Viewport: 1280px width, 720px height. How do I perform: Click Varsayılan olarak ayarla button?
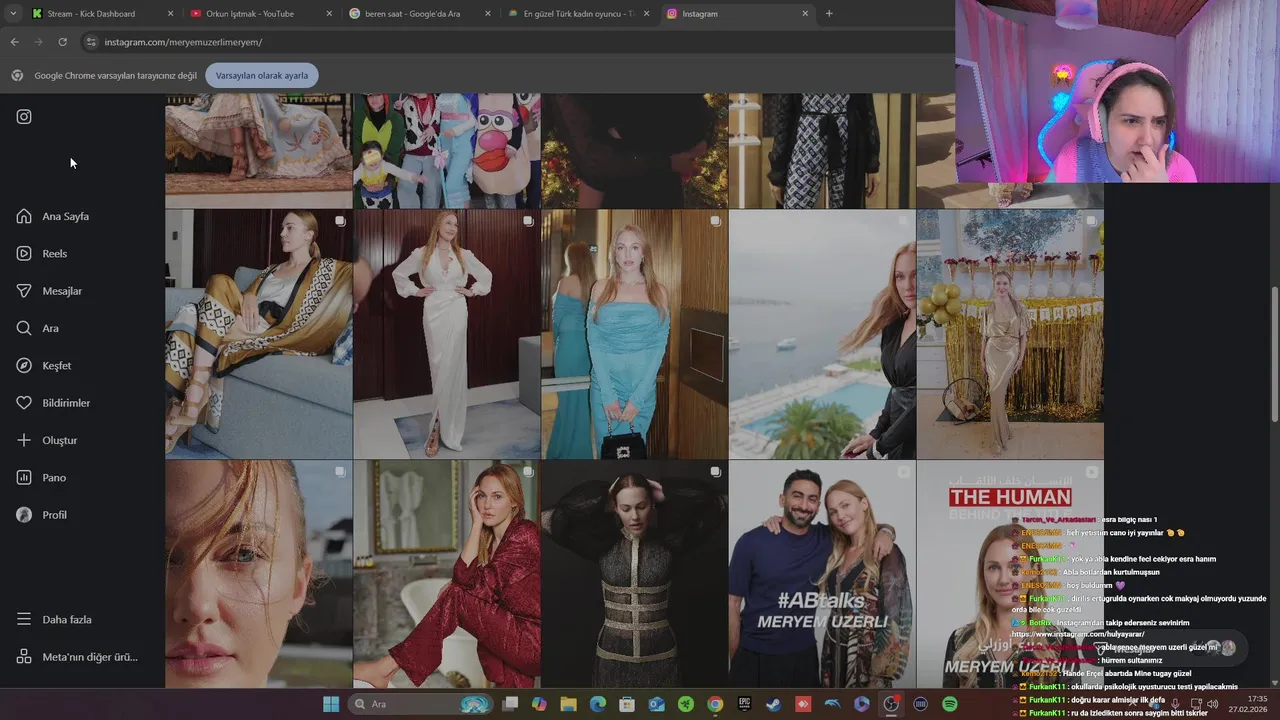click(x=262, y=76)
